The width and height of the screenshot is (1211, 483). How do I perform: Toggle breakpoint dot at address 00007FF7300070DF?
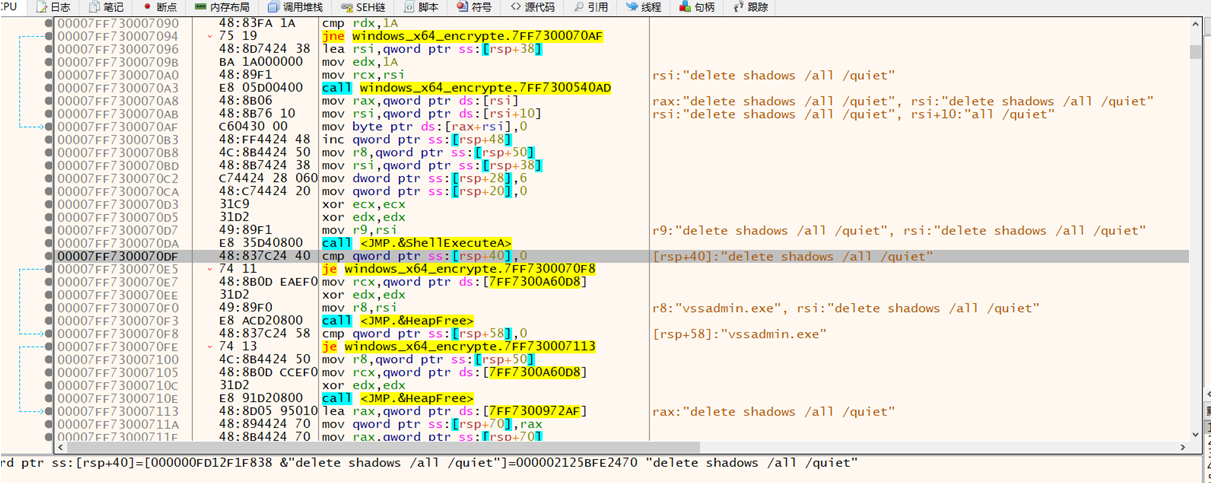click(x=51, y=257)
